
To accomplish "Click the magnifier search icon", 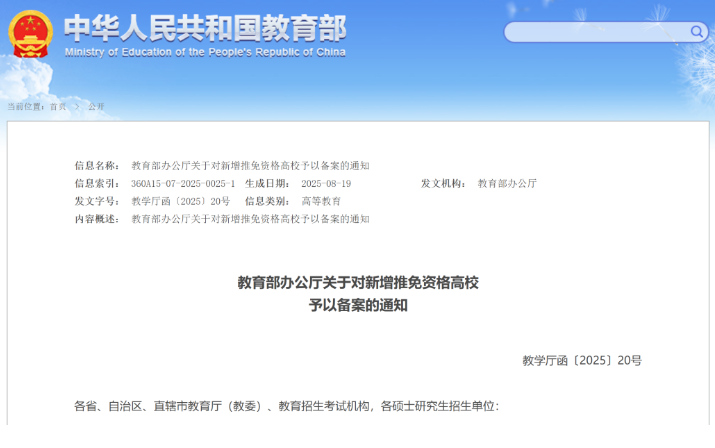I will pyautogui.click(x=696, y=31).
